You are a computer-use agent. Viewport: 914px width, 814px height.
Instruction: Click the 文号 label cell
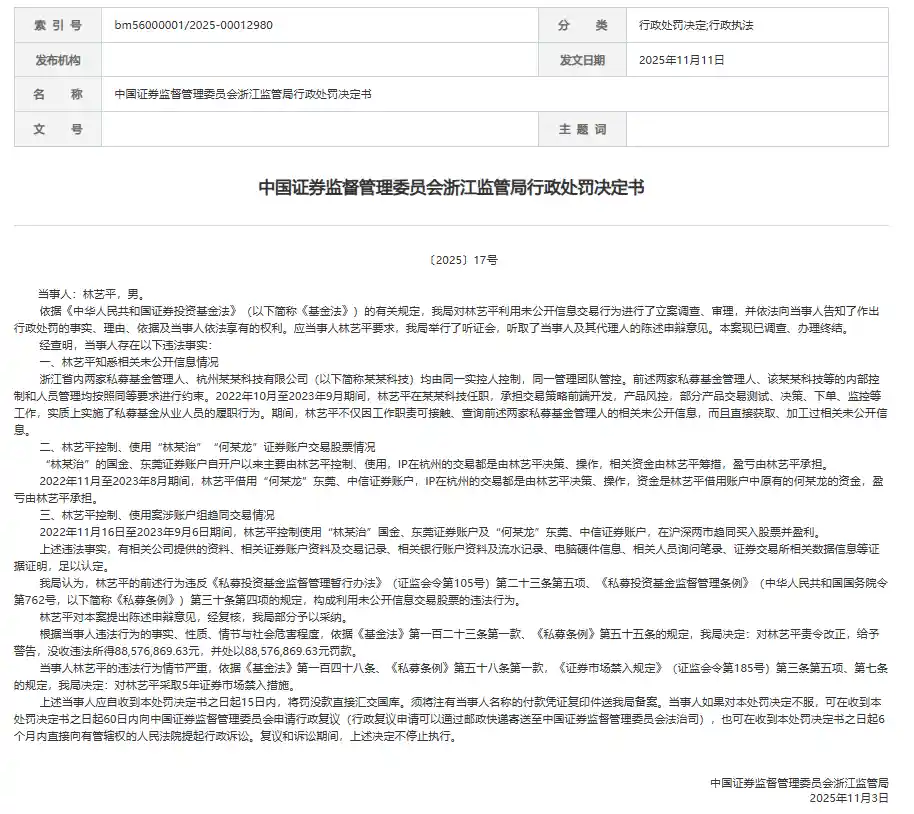pos(57,128)
